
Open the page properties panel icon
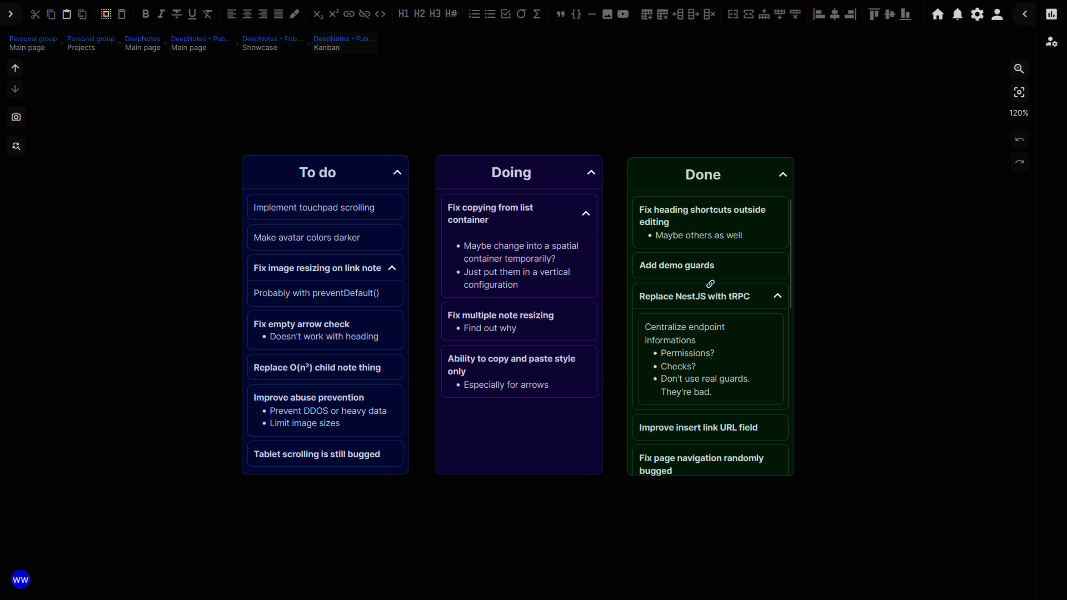pos(1051,14)
